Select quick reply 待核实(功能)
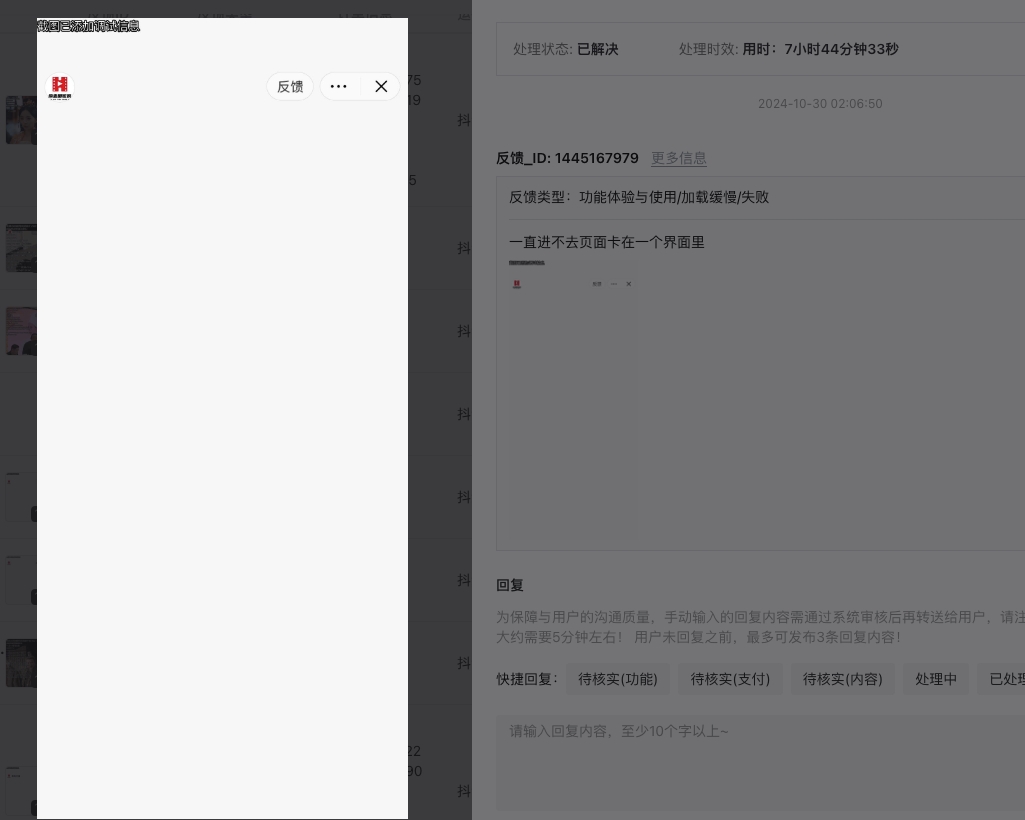The height and width of the screenshot is (820, 1025). [x=618, y=679]
